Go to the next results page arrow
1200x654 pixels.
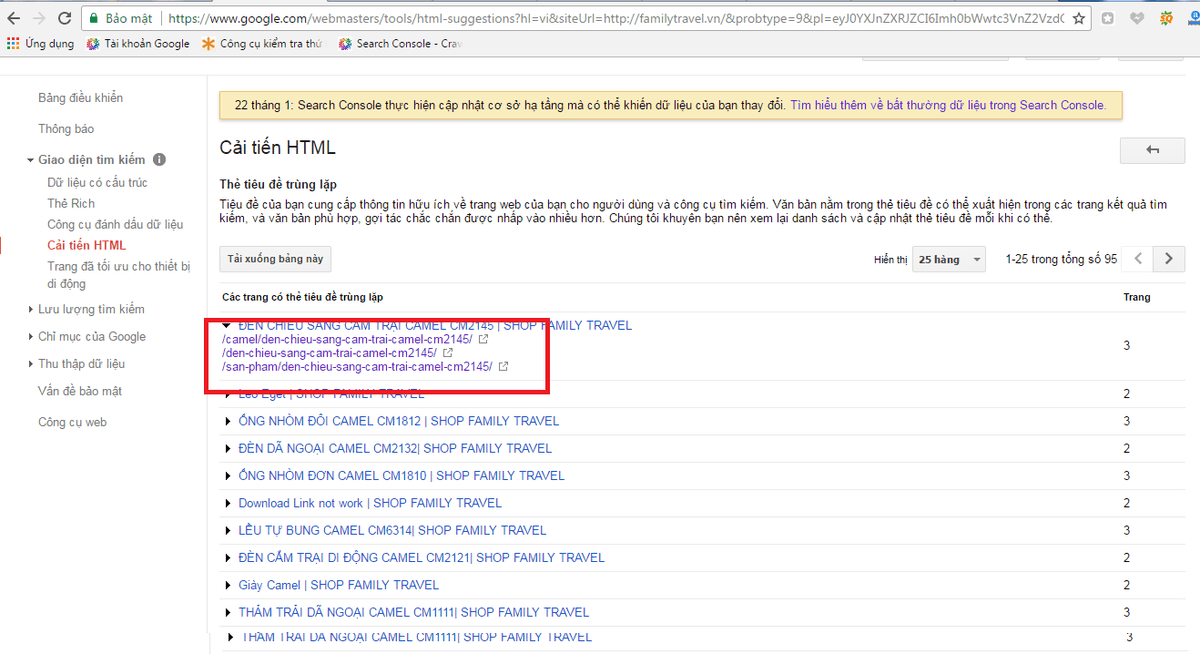click(1169, 259)
